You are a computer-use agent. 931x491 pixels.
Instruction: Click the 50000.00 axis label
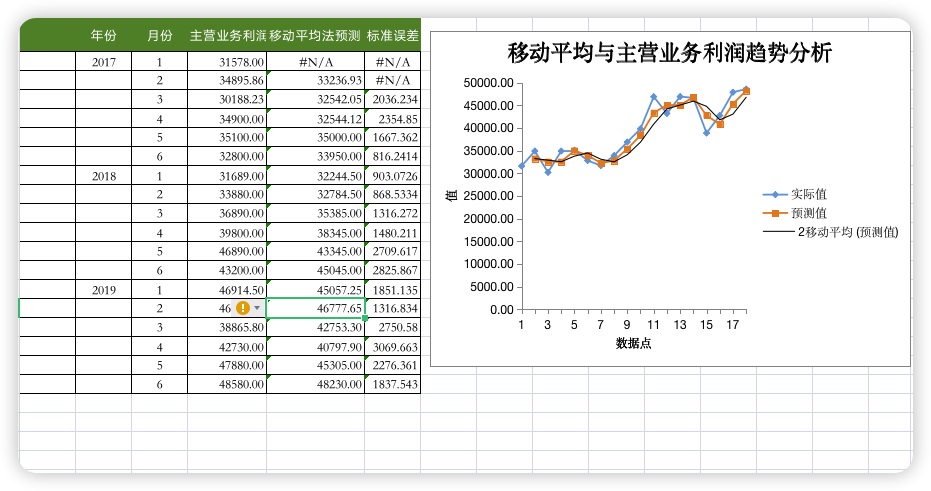tap(489, 83)
